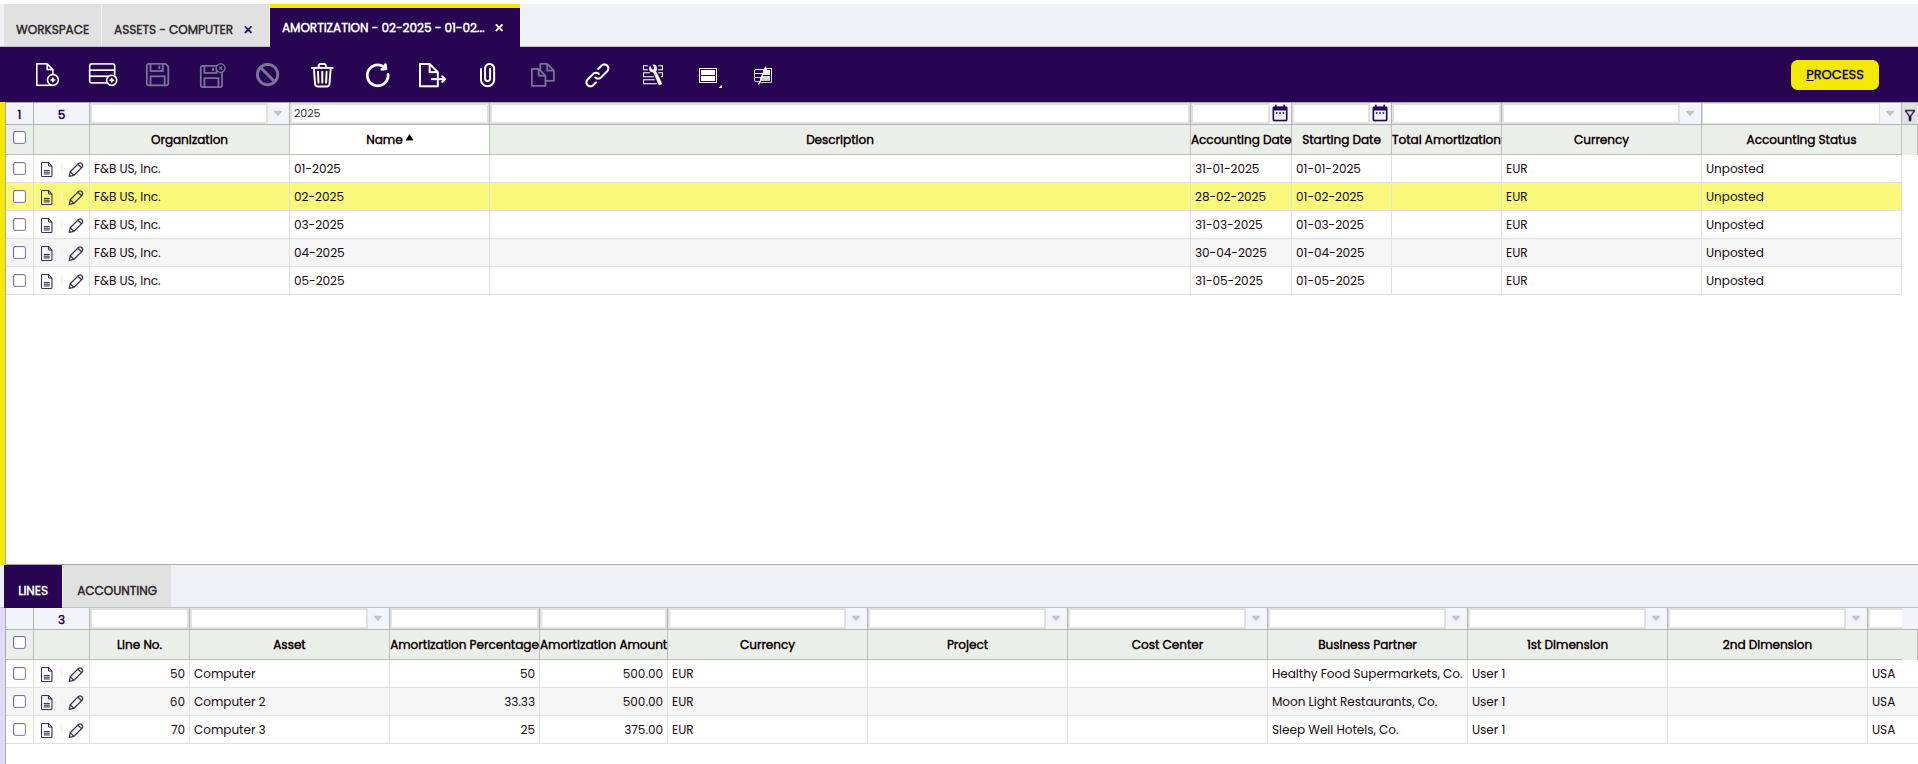
Task: Sort by the Amortization Amount column header
Action: click(603, 645)
